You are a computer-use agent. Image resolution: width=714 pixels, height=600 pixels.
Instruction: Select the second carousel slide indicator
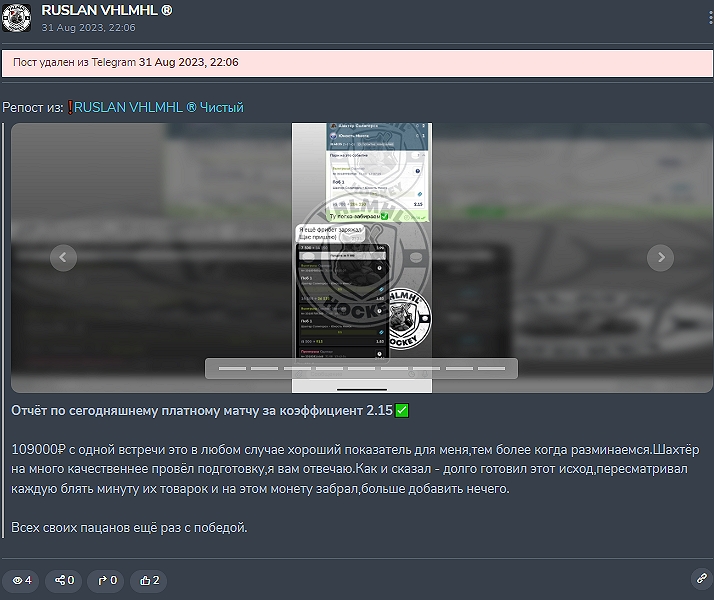264,368
